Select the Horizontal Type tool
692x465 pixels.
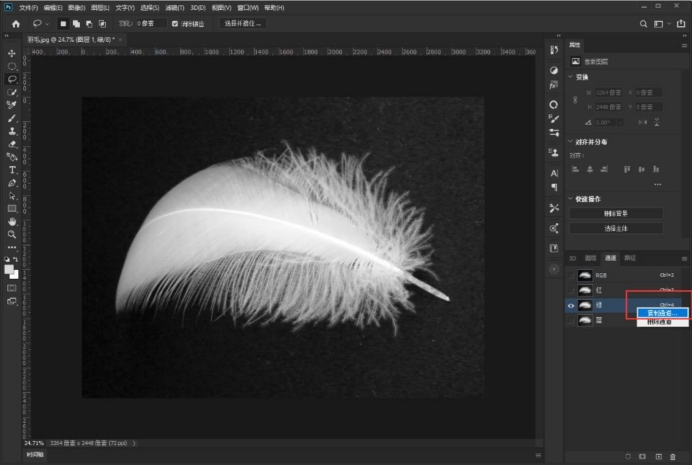(12, 170)
